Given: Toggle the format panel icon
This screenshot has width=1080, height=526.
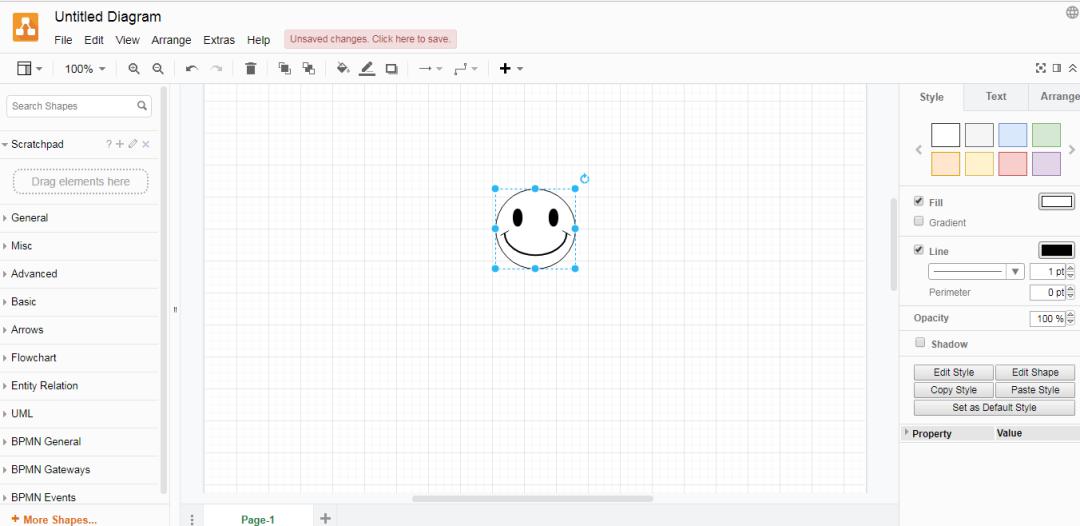Looking at the screenshot, I should pos(1057,68).
